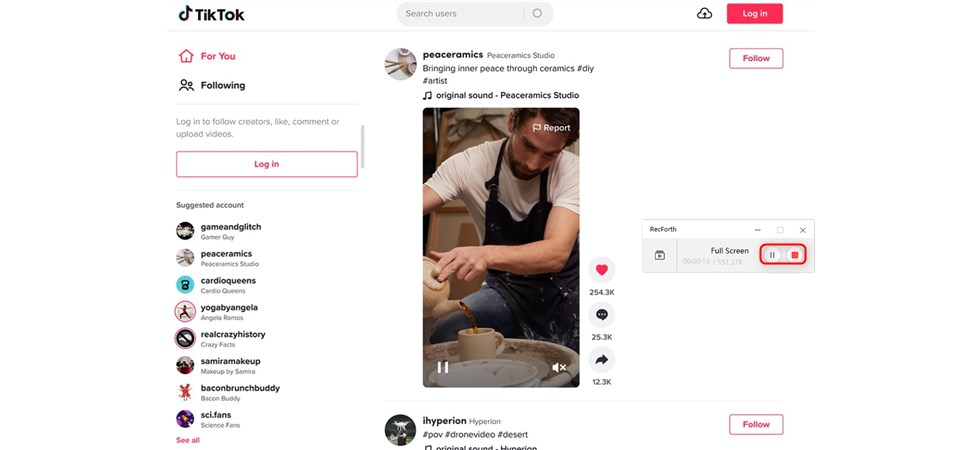Click the ihyperion username
The image size is (980, 450).
pyautogui.click(x=444, y=421)
